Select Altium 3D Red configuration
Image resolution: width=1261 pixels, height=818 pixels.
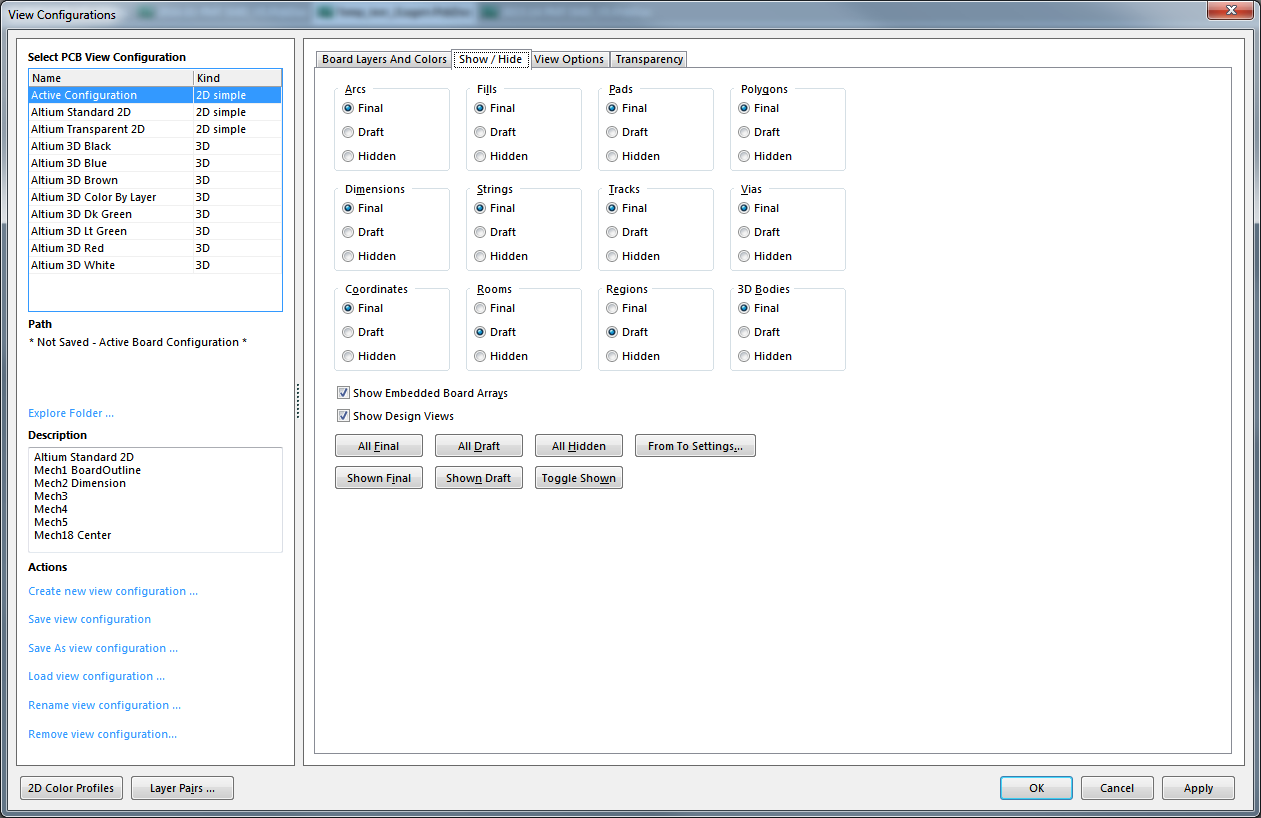(x=155, y=248)
